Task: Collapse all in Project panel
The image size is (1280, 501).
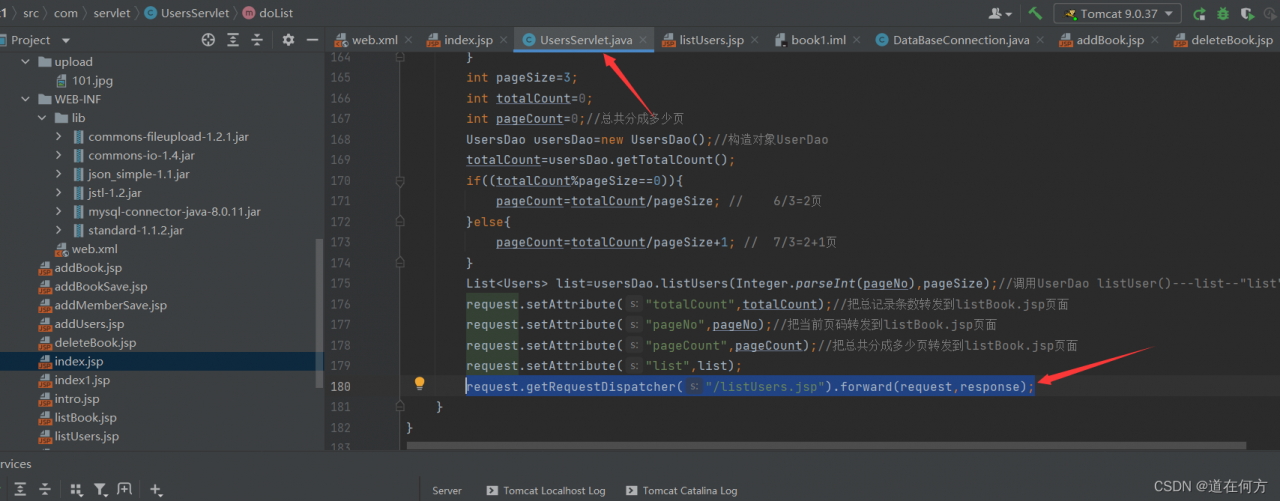Action: point(257,40)
